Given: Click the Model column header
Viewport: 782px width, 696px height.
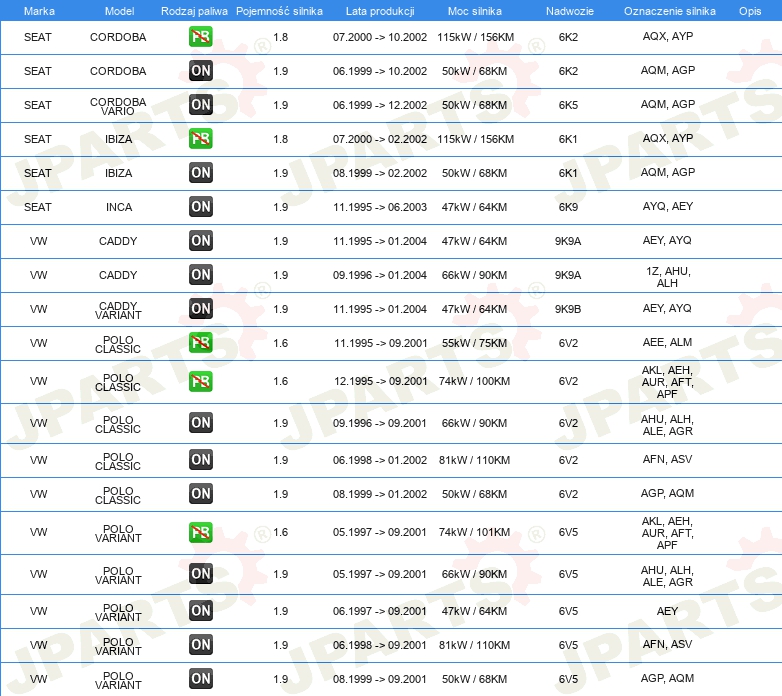Looking at the screenshot, I should click(x=119, y=11).
